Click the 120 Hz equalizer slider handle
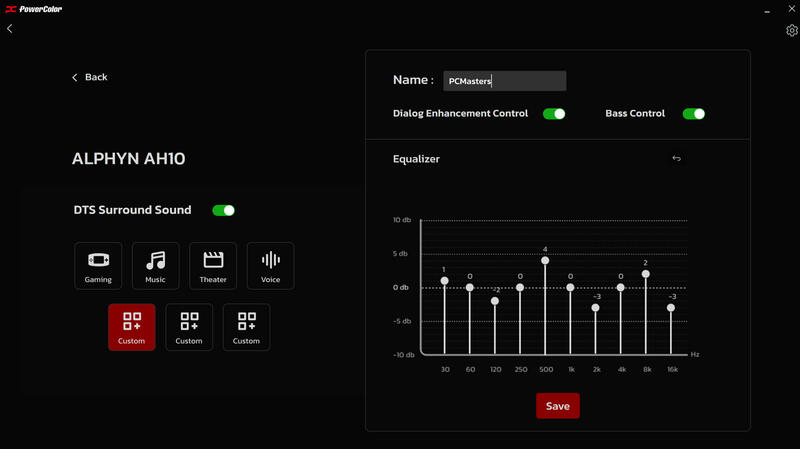Screen dimensions: 800x449 coord(495,301)
